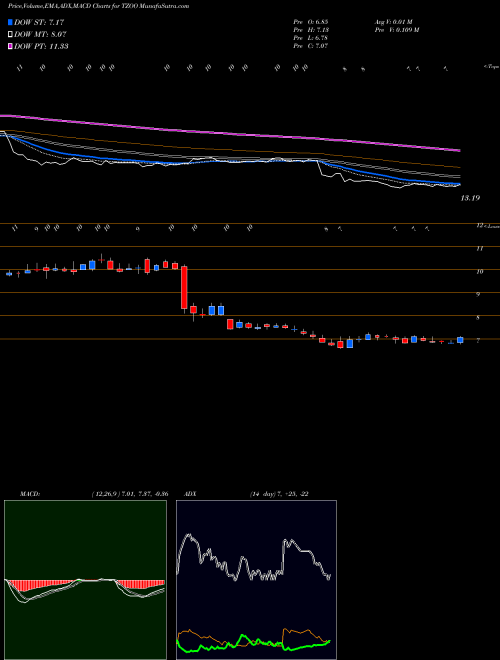This screenshot has height=660, width=500.
Task: Click the 'Pre L: 6.78' value
Action: [x=311, y=38]
